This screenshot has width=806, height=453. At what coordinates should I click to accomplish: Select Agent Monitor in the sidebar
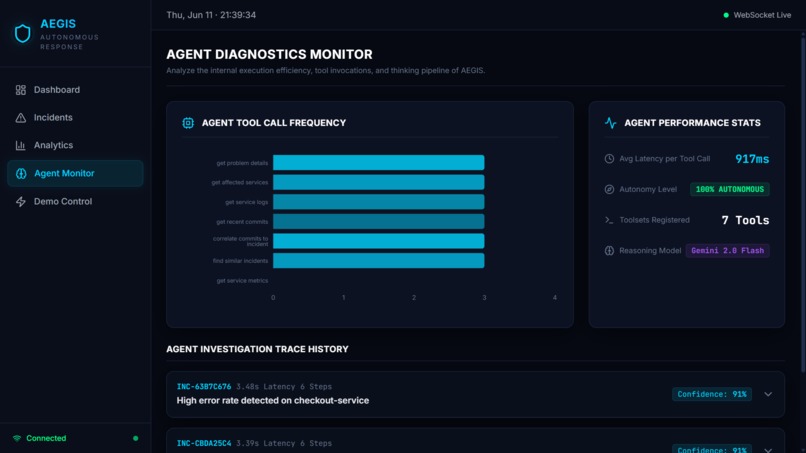click(x=75, y=173)
